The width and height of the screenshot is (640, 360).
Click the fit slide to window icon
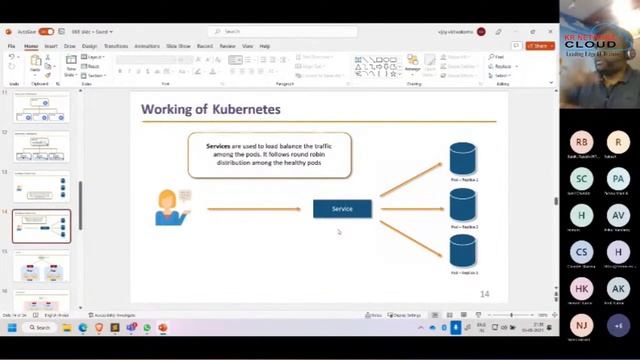click(554, 315)
